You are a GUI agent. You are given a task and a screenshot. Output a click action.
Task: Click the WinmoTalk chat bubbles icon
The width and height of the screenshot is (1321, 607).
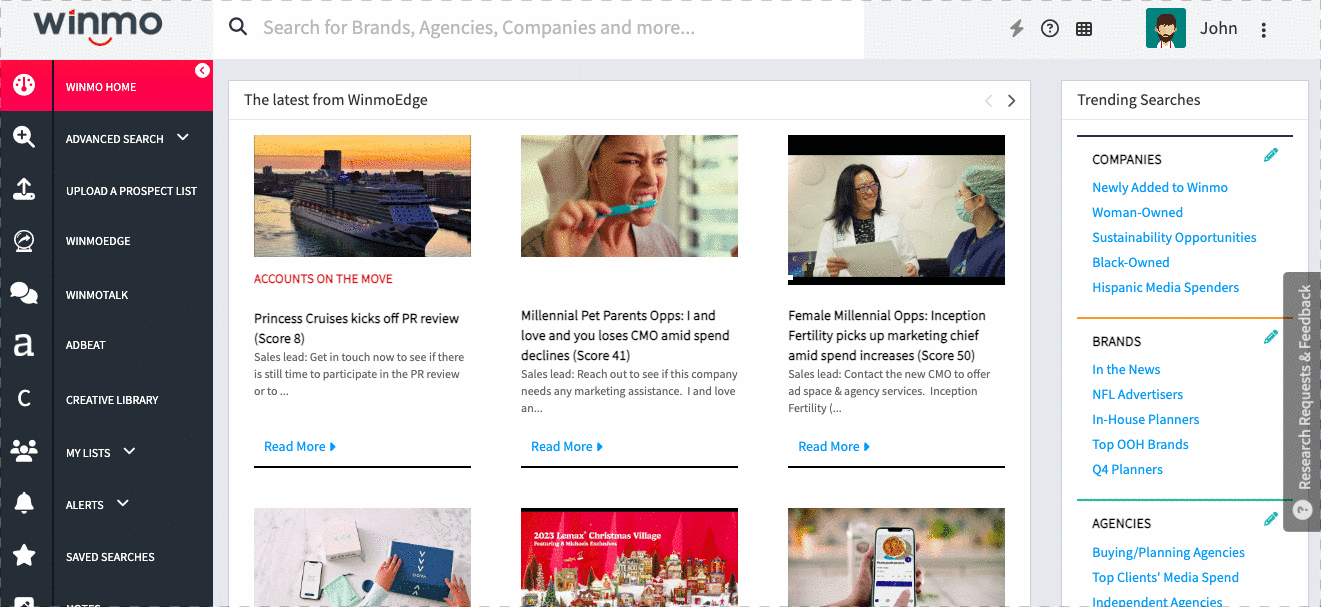click(x=24, y=294)
